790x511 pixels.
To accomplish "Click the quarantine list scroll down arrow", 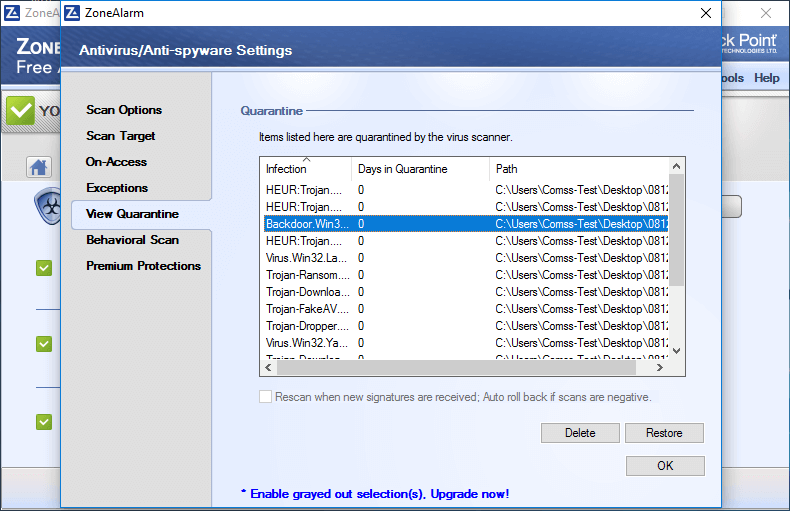I will 676,351.
